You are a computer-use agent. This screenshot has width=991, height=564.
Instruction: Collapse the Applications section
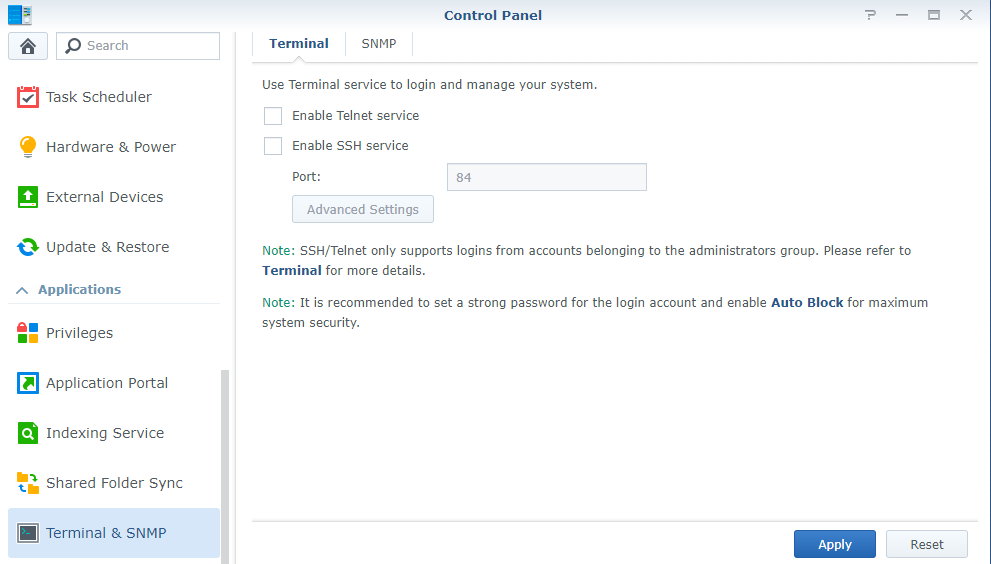pyautogui.click(x=22, y=290)
